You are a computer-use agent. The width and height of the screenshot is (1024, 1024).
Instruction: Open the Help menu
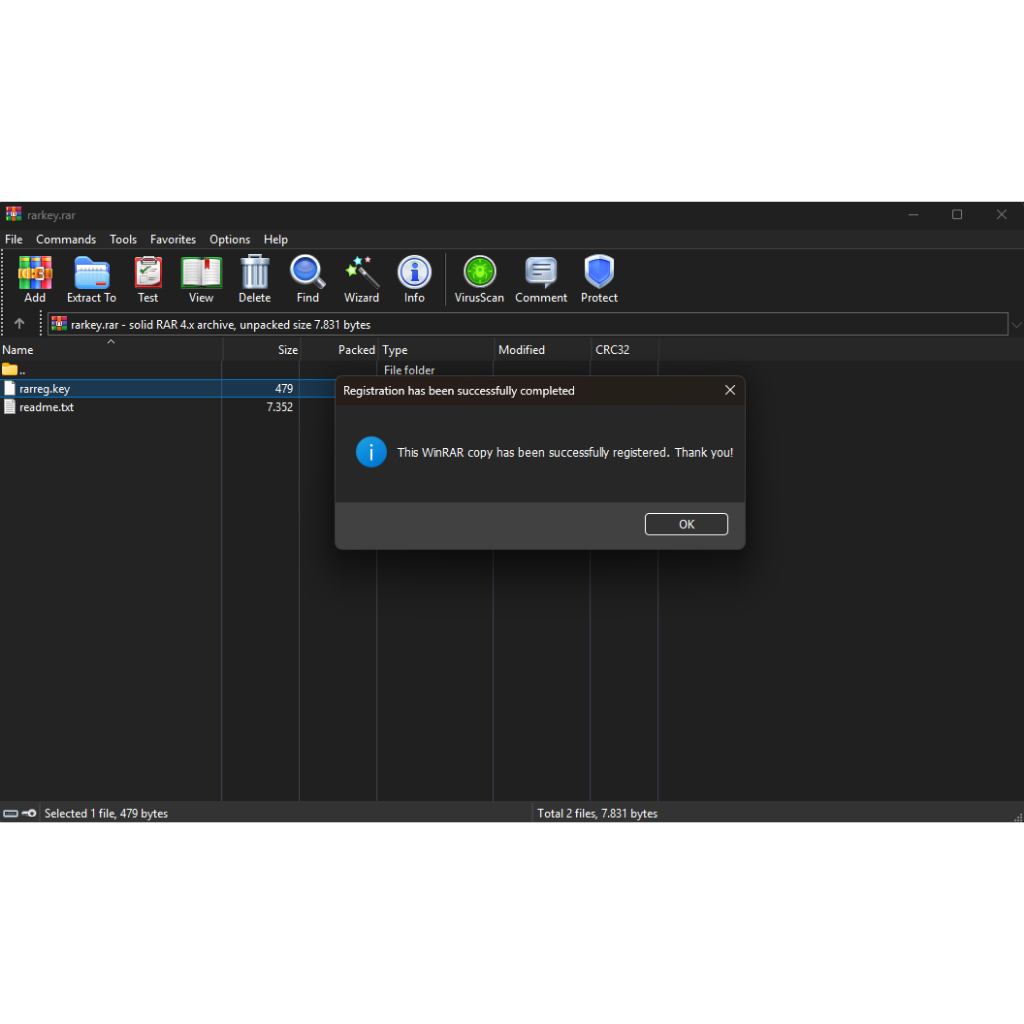(276, 240)
